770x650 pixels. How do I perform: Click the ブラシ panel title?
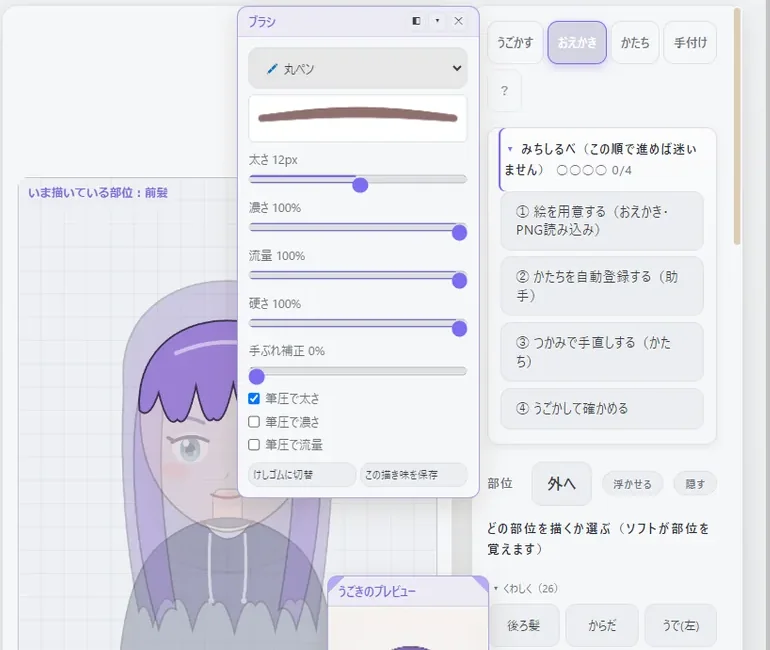tap(262, 22)
